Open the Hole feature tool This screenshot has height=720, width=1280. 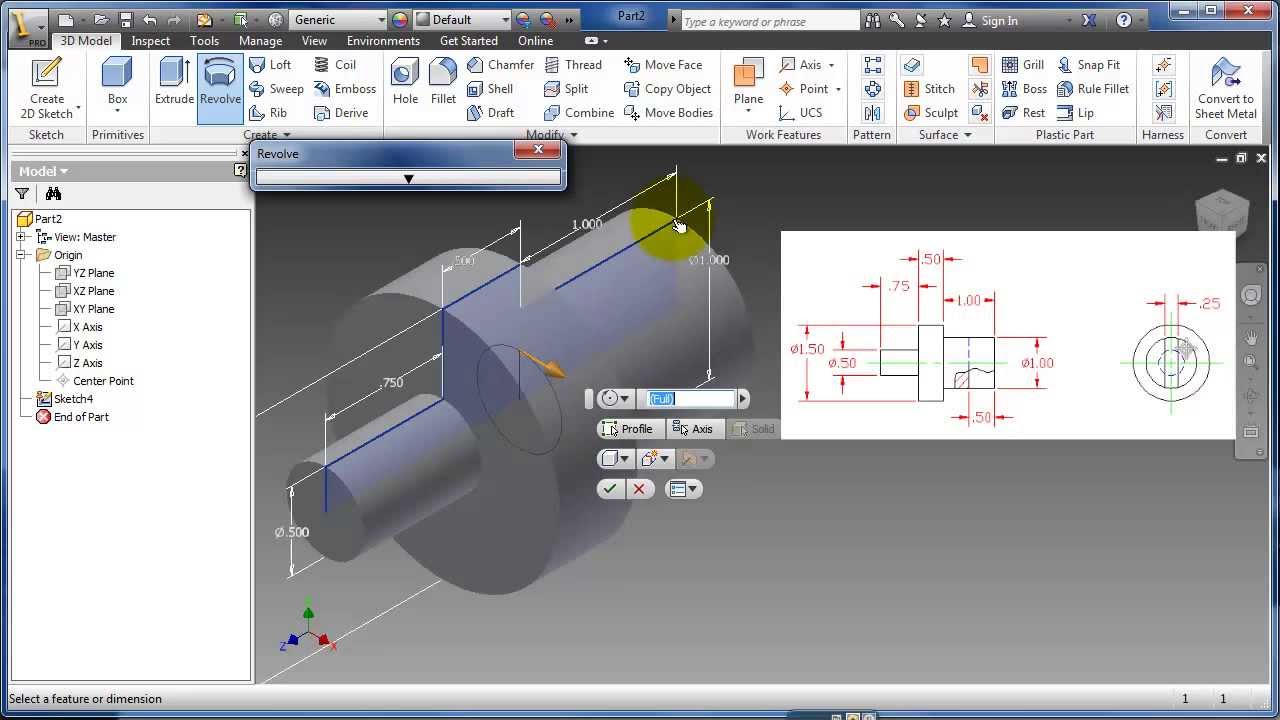[x=405, y=82]
